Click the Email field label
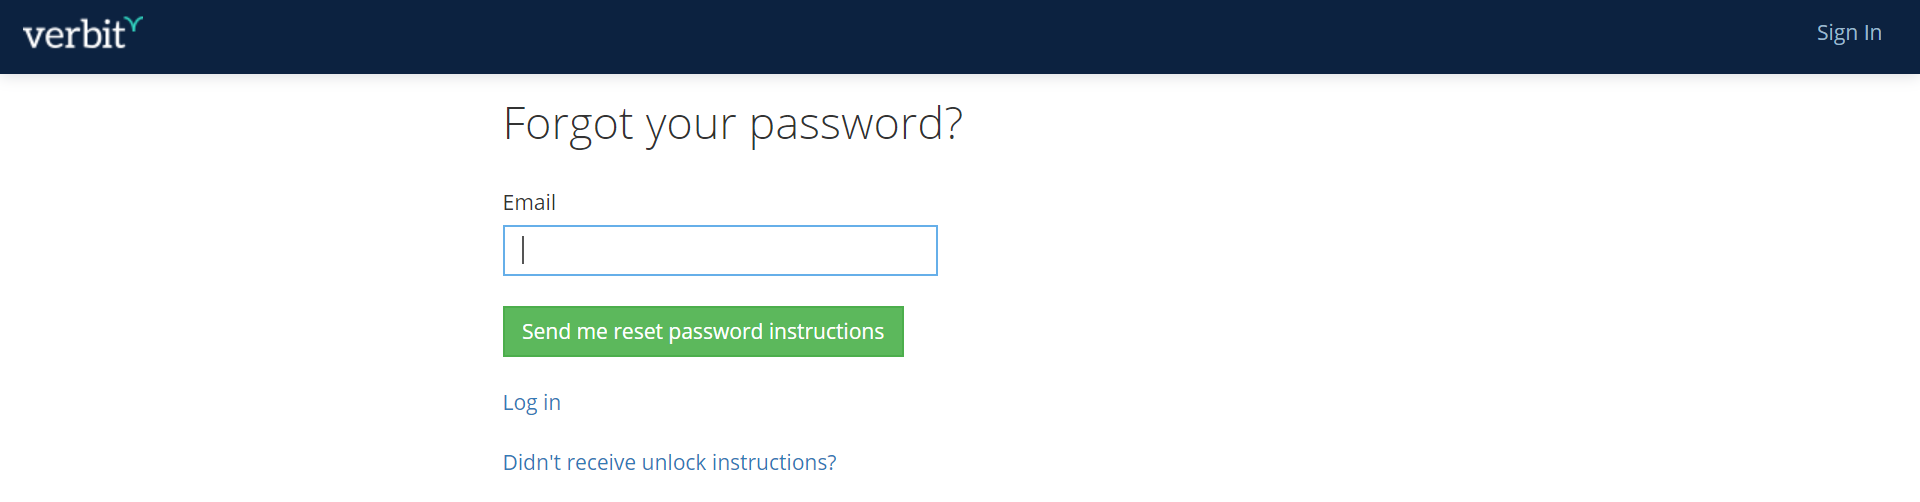 click(529, 202)
